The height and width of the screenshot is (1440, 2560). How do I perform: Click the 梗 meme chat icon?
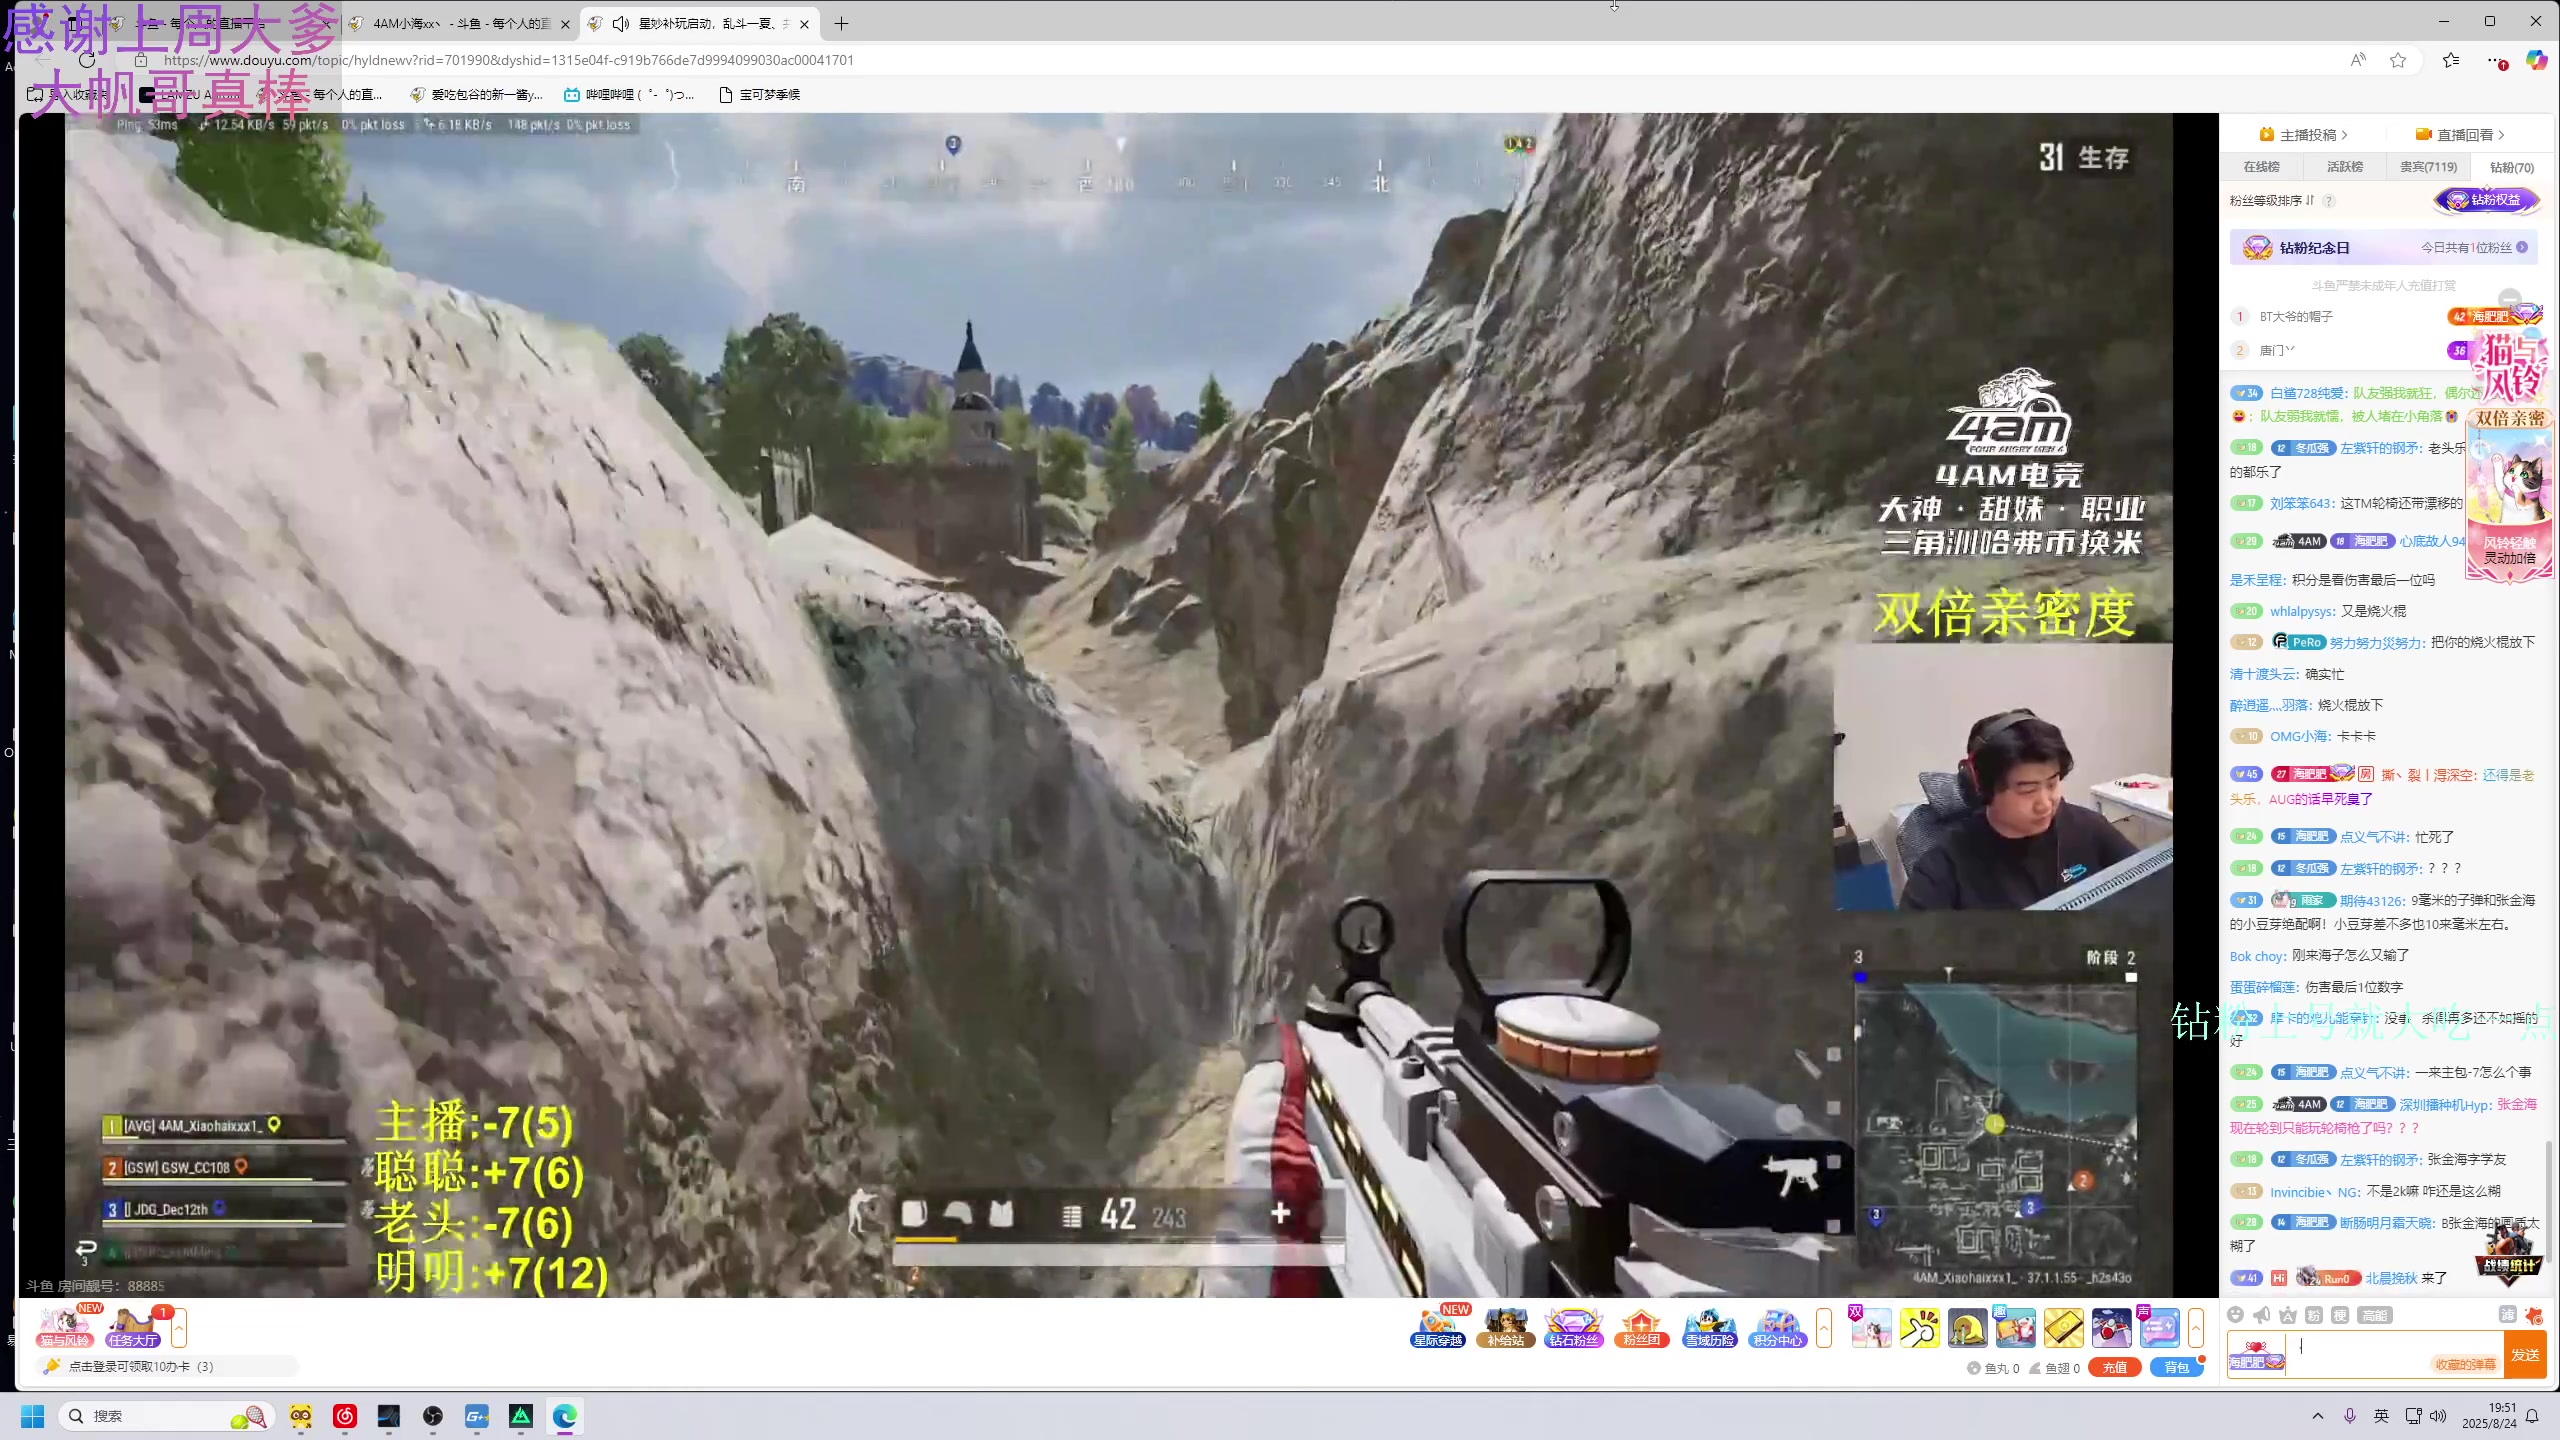(2340, 1315)
